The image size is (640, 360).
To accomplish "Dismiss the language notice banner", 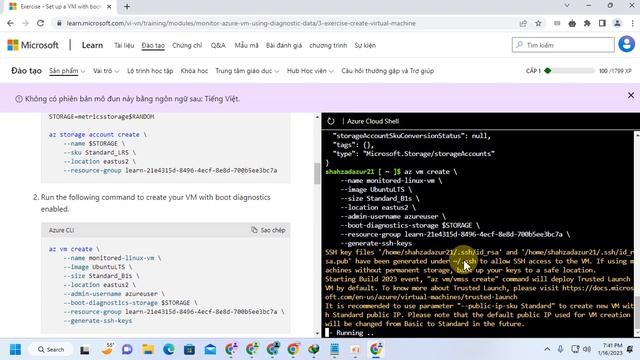I will 631,95.
